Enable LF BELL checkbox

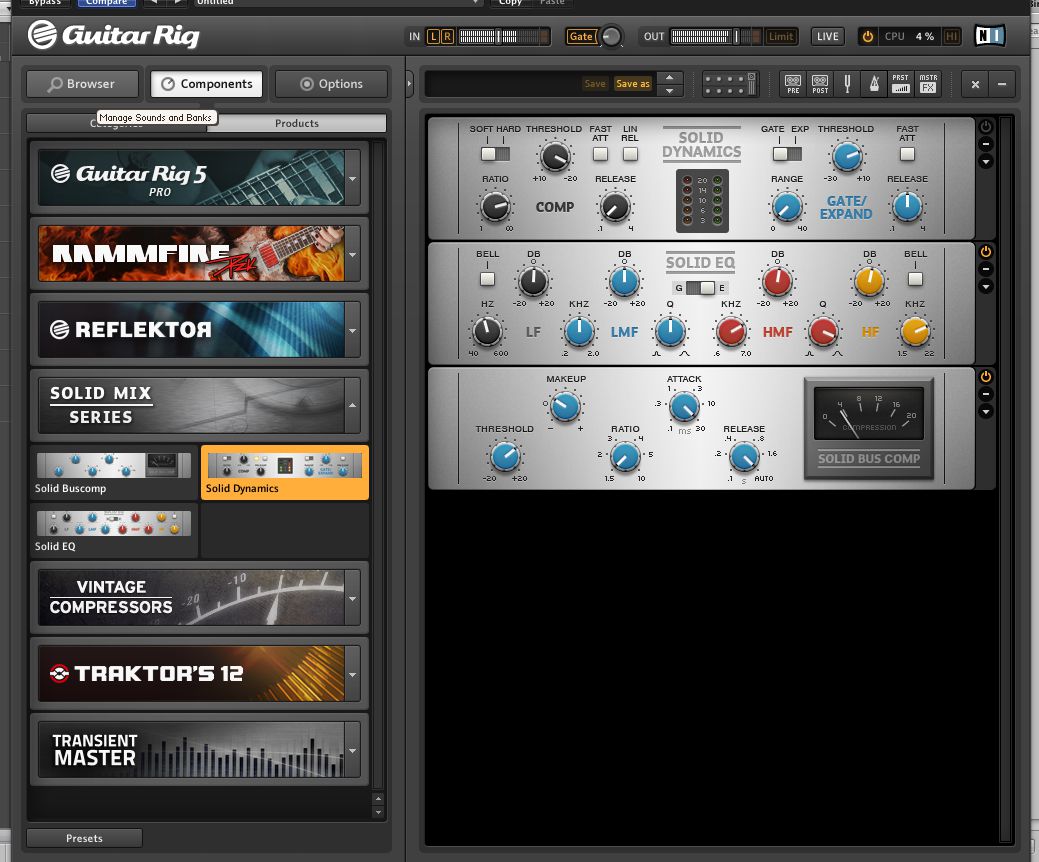pos(487,278)
